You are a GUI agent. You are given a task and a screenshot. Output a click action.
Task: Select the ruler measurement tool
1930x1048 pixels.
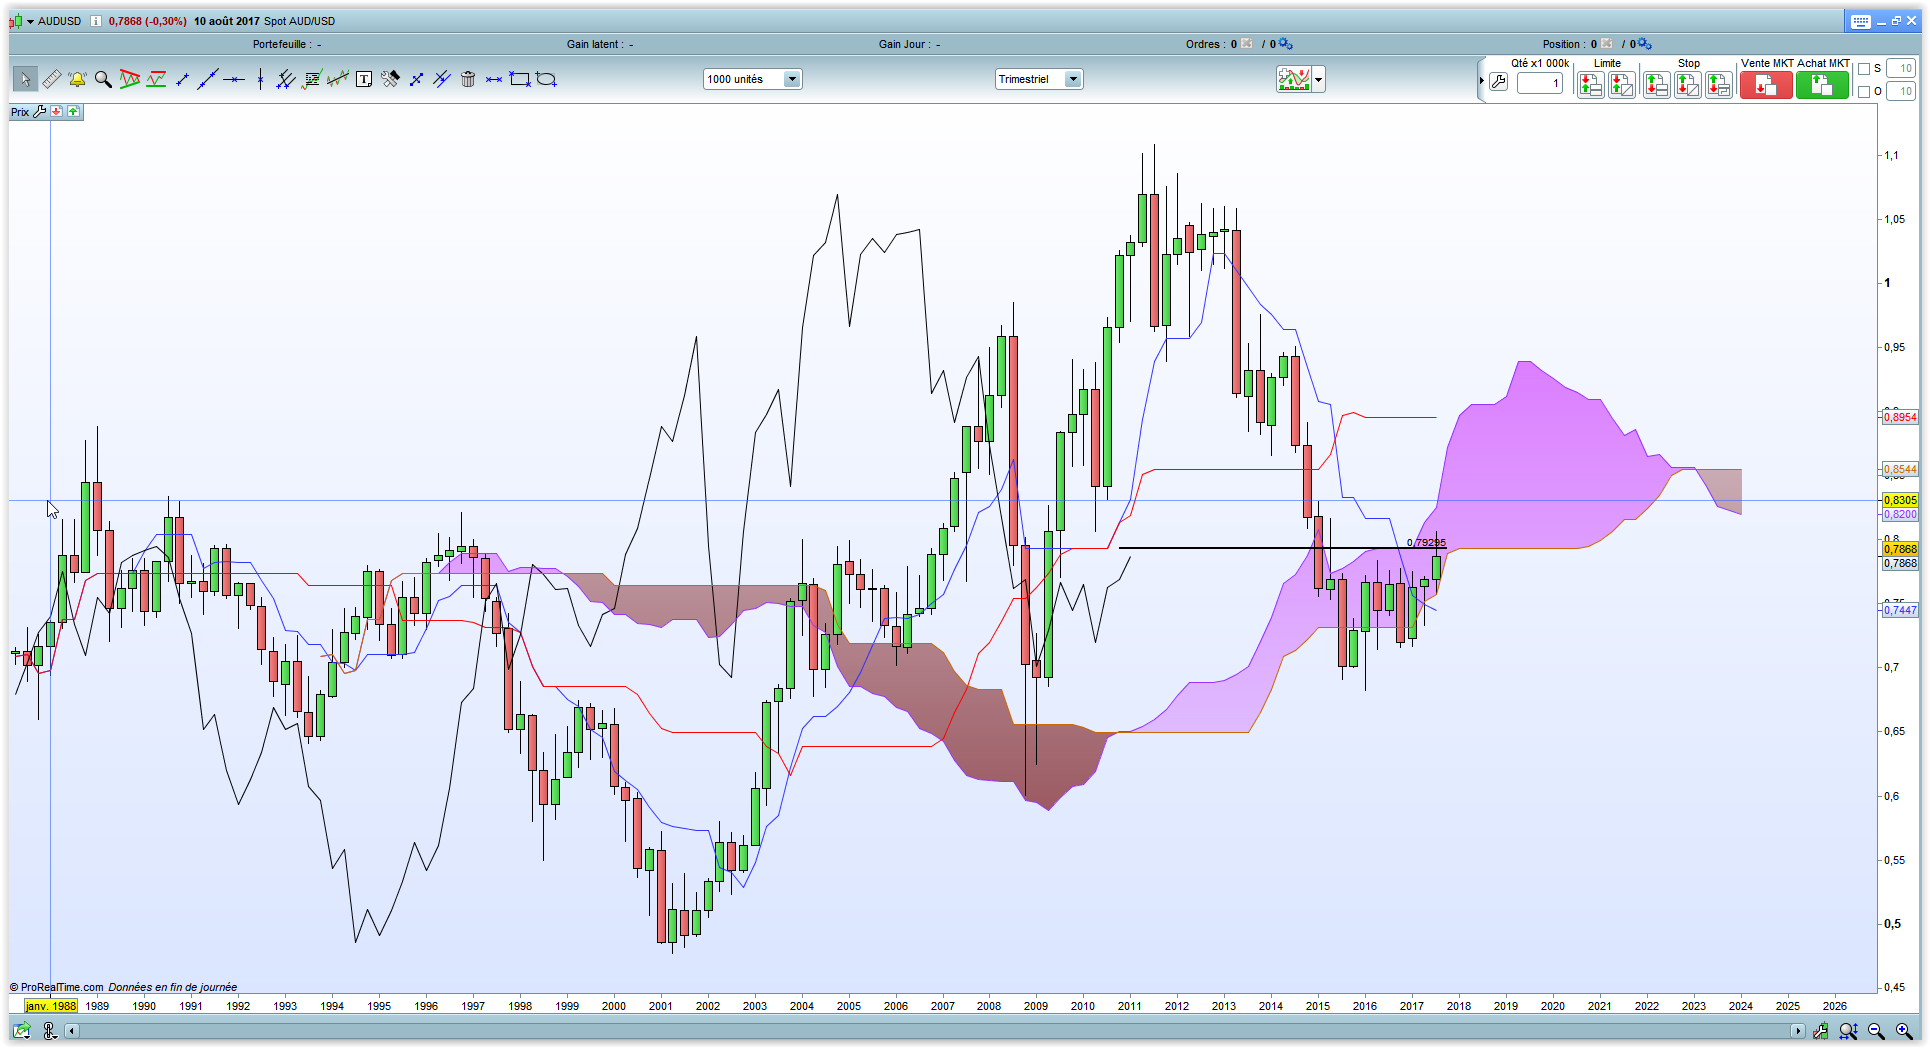[52, 79]
